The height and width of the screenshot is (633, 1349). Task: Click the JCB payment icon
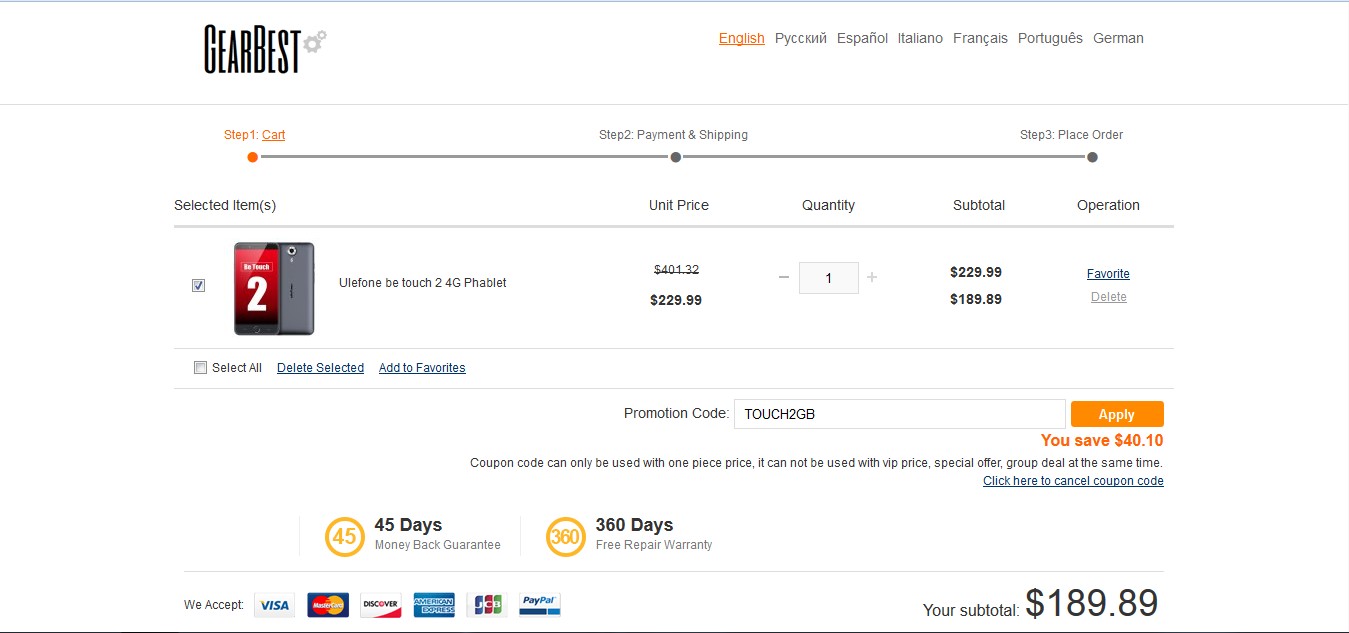point(487,605)
